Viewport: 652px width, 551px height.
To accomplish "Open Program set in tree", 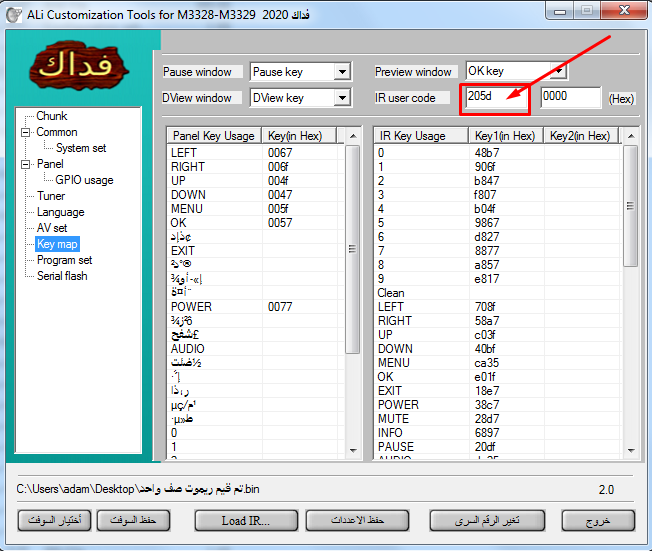I will pyautogui.click(x=64, y=260).
